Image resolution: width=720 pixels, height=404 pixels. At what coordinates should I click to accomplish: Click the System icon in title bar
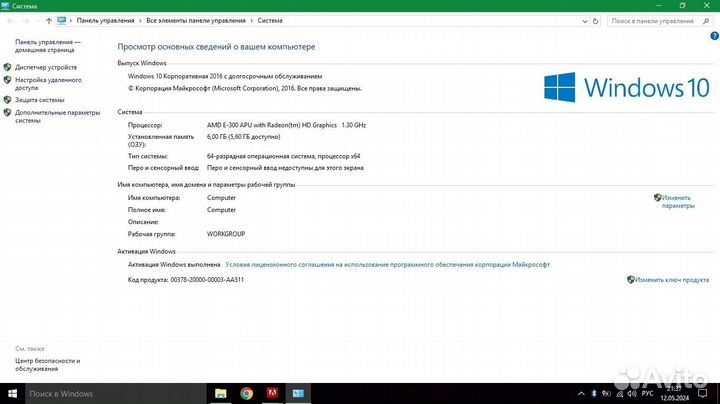5,6
